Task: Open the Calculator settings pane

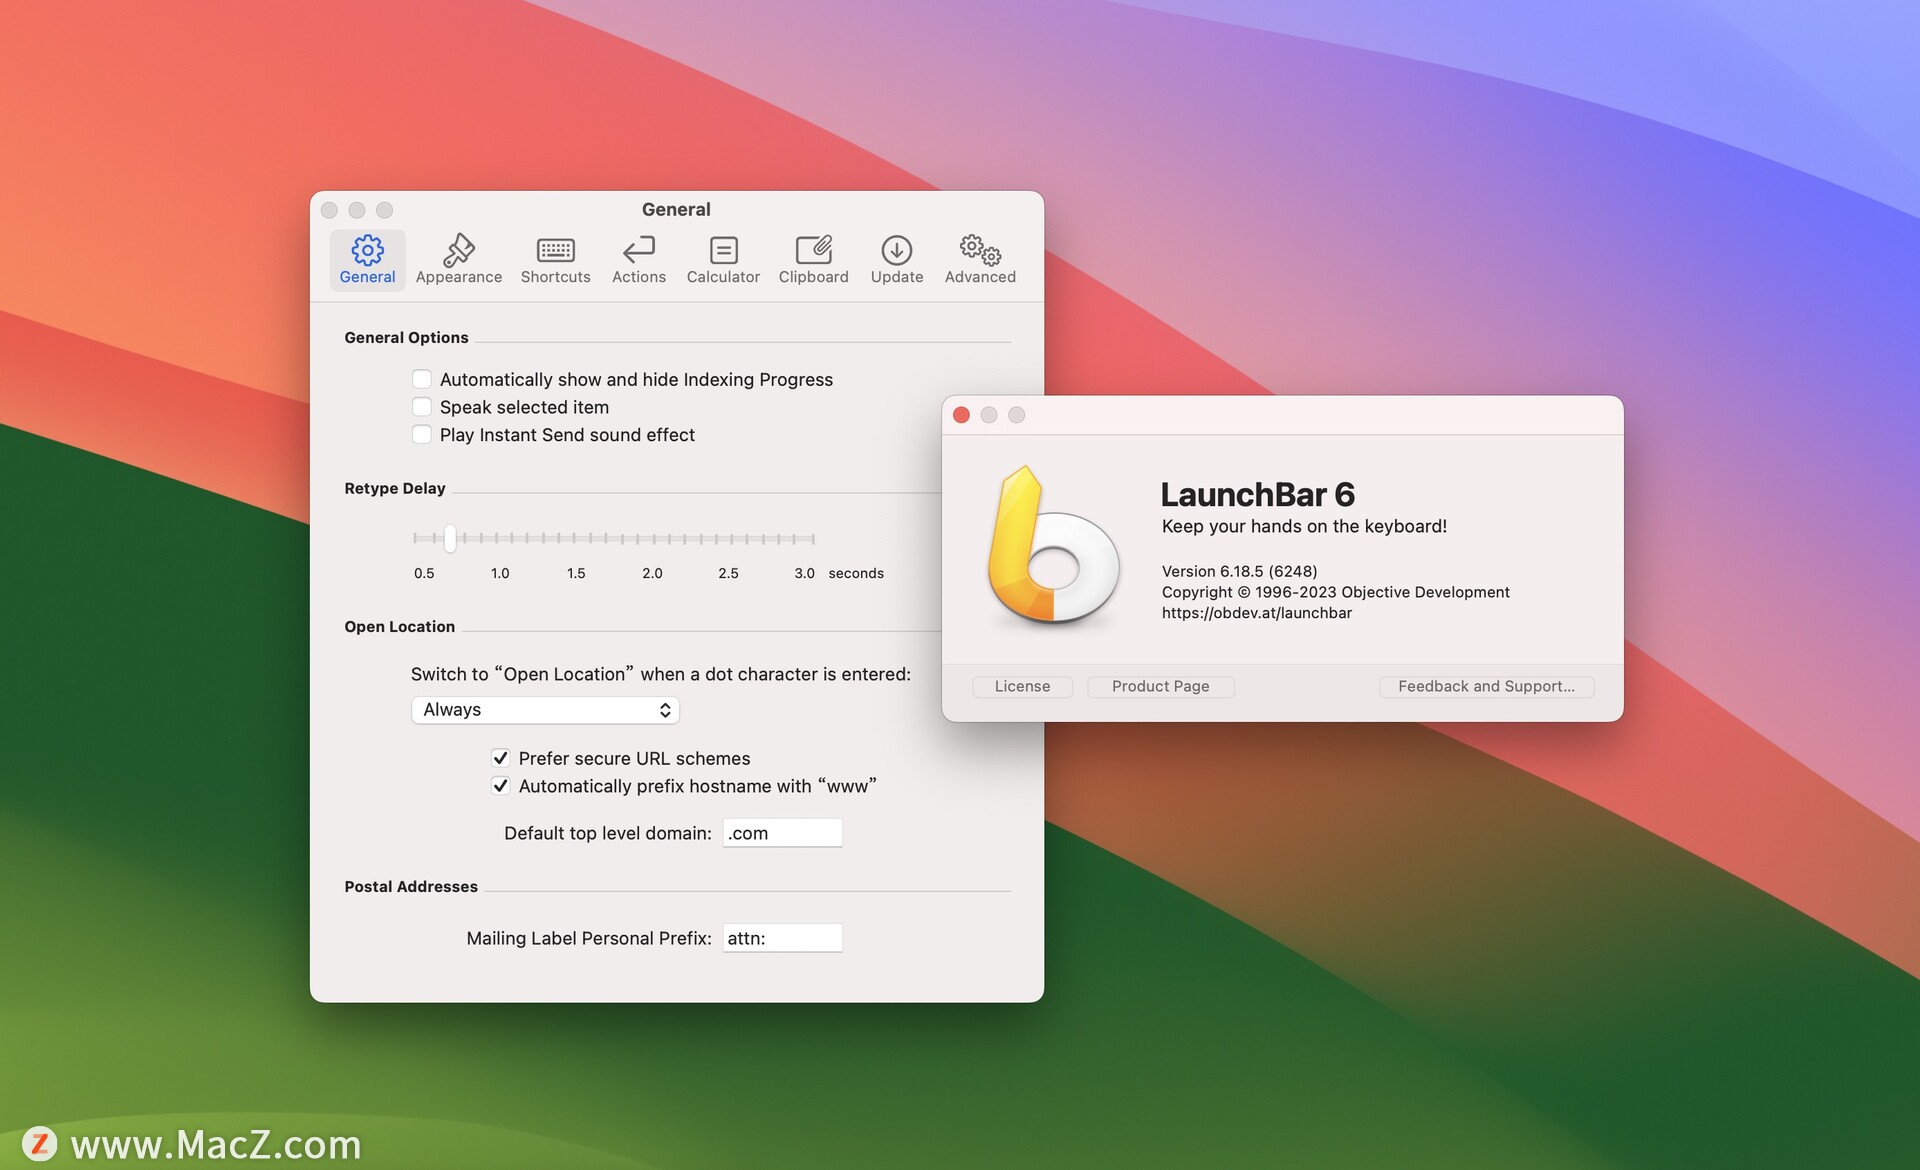Action: click(722, 258)
